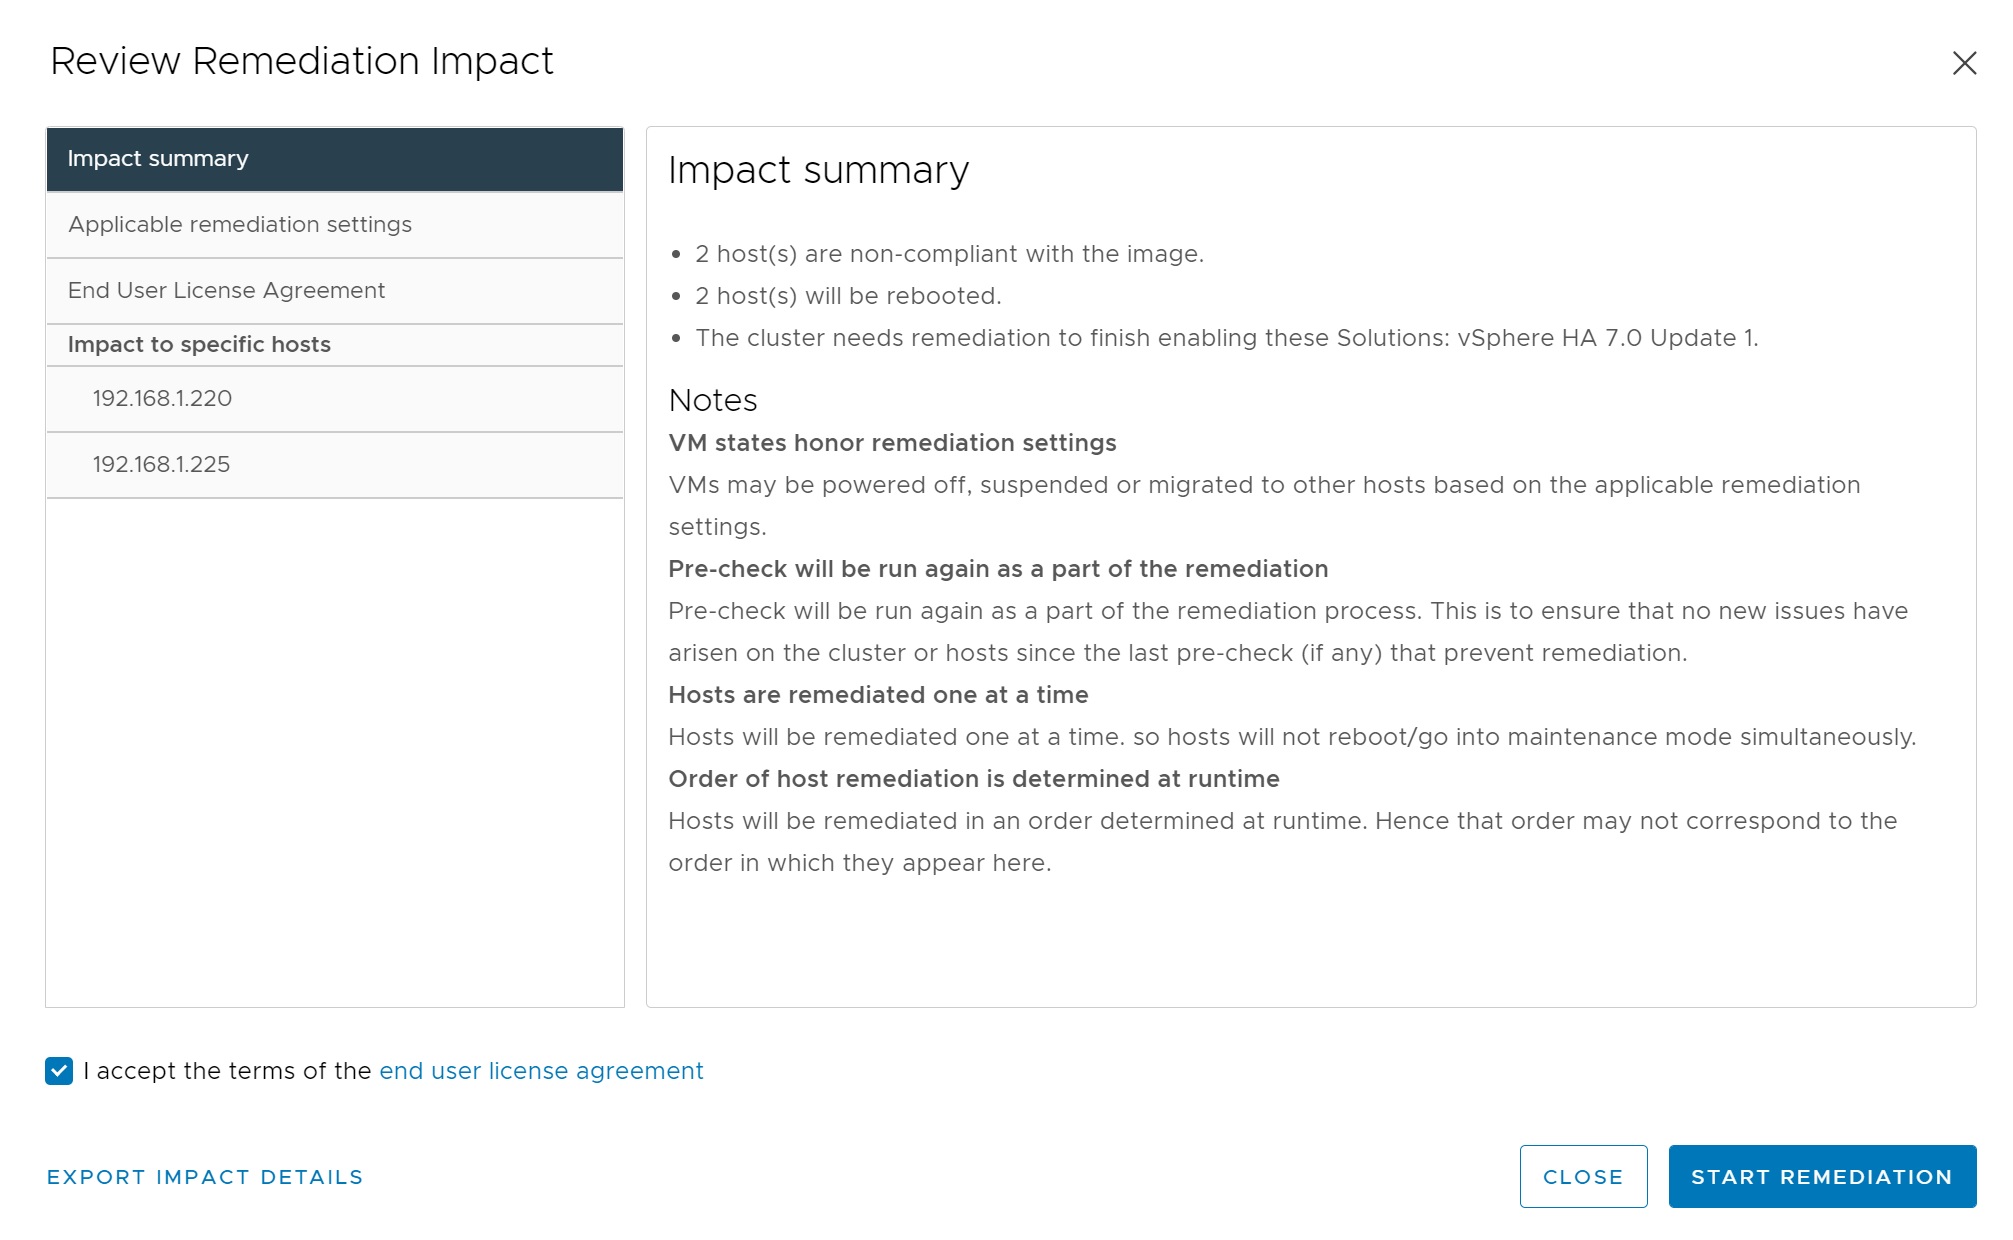Open Applicable remediation settings section
Image resolution: width=2013 pixels, height=1240 pixels.
(x=334, y=225)
